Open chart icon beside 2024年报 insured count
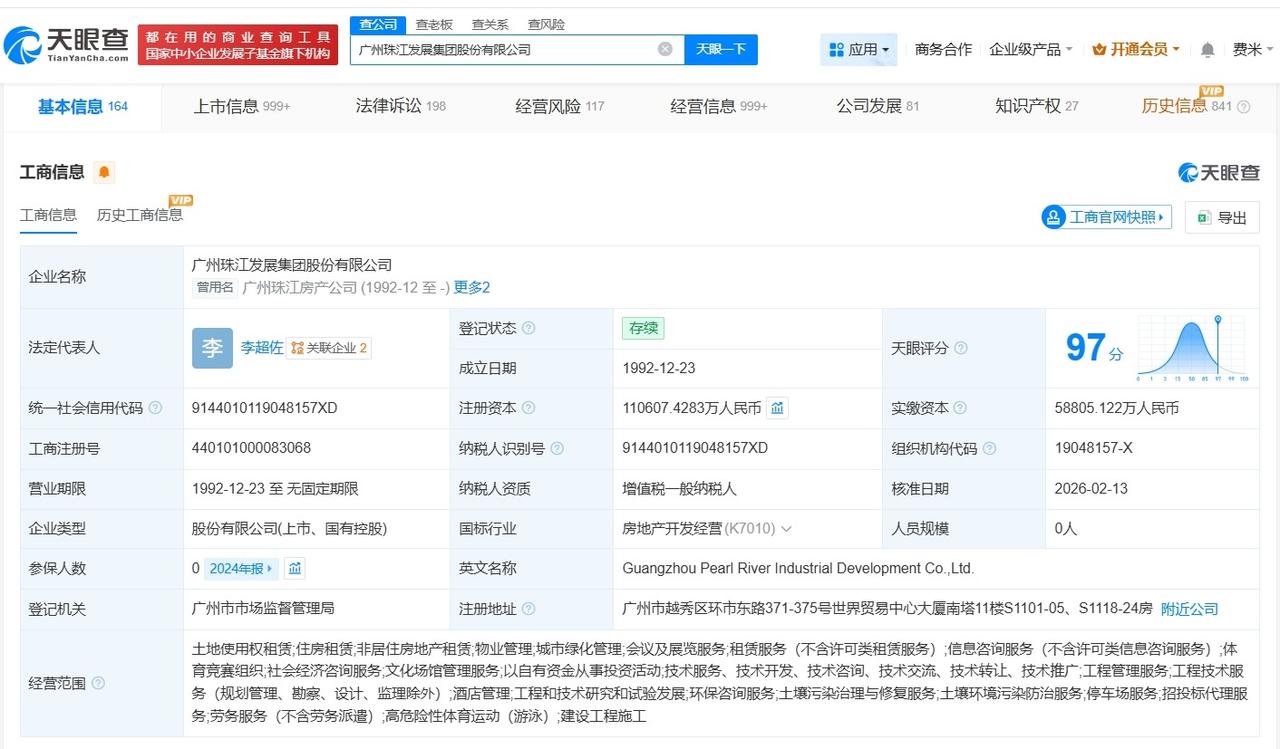This screenshot has height=749, width=1280. pyautogui.click(x=294, y=568)
